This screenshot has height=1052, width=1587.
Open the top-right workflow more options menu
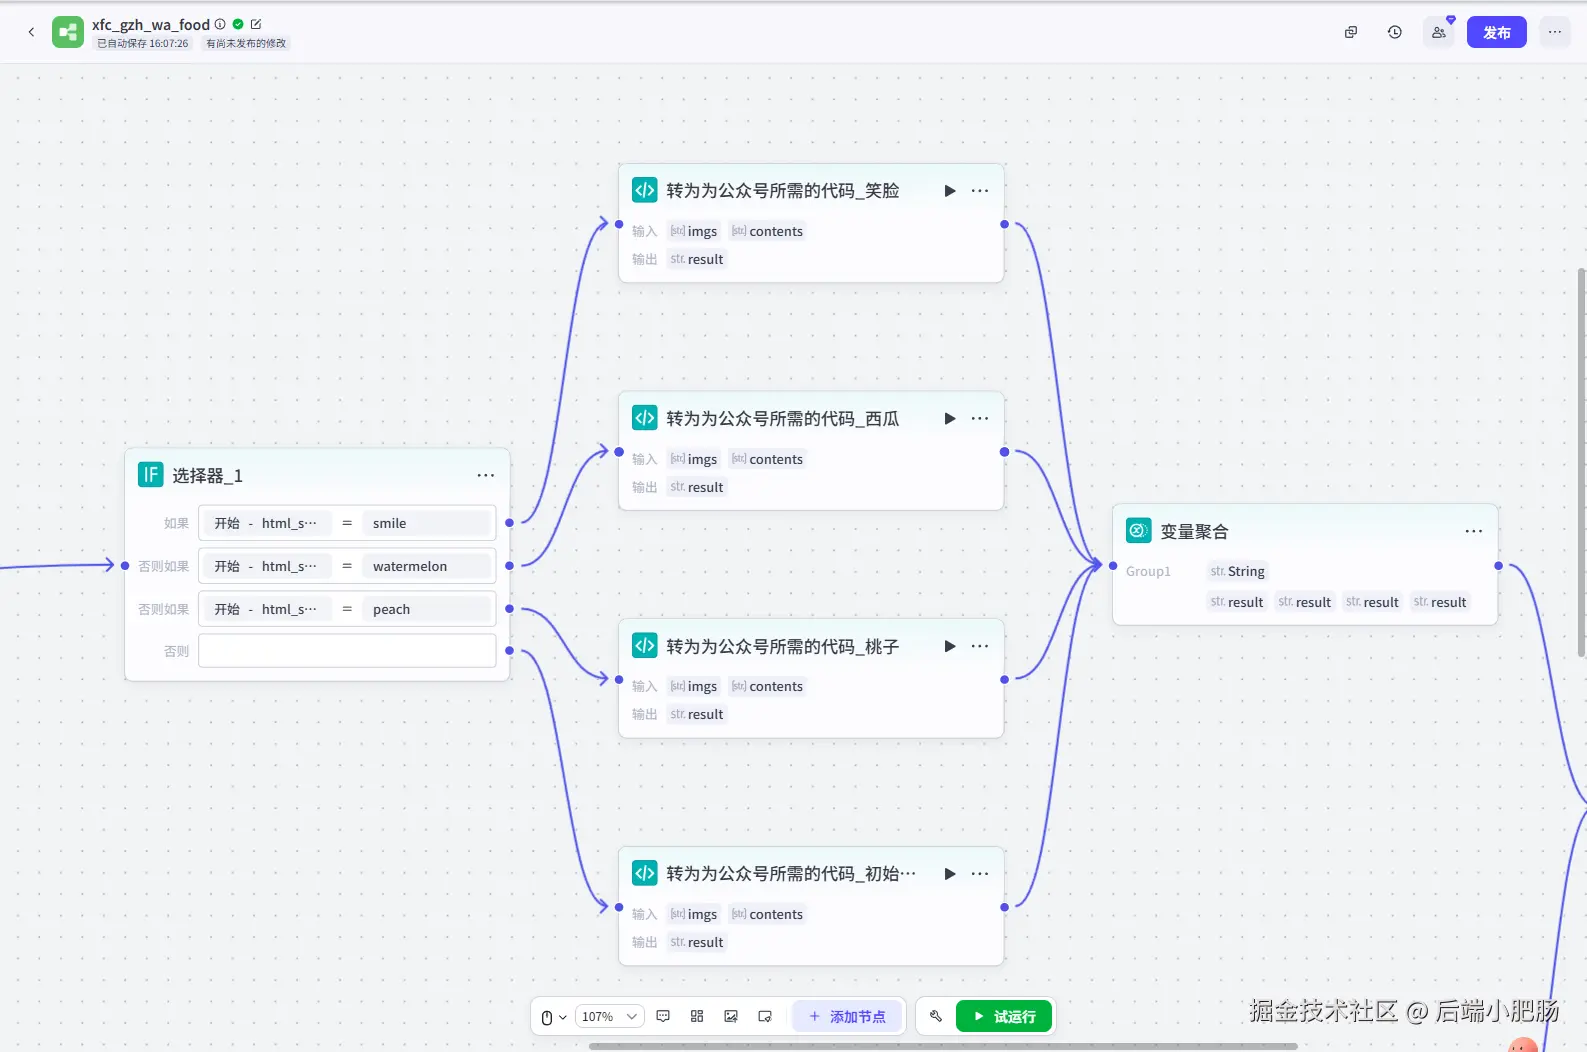1555,32
